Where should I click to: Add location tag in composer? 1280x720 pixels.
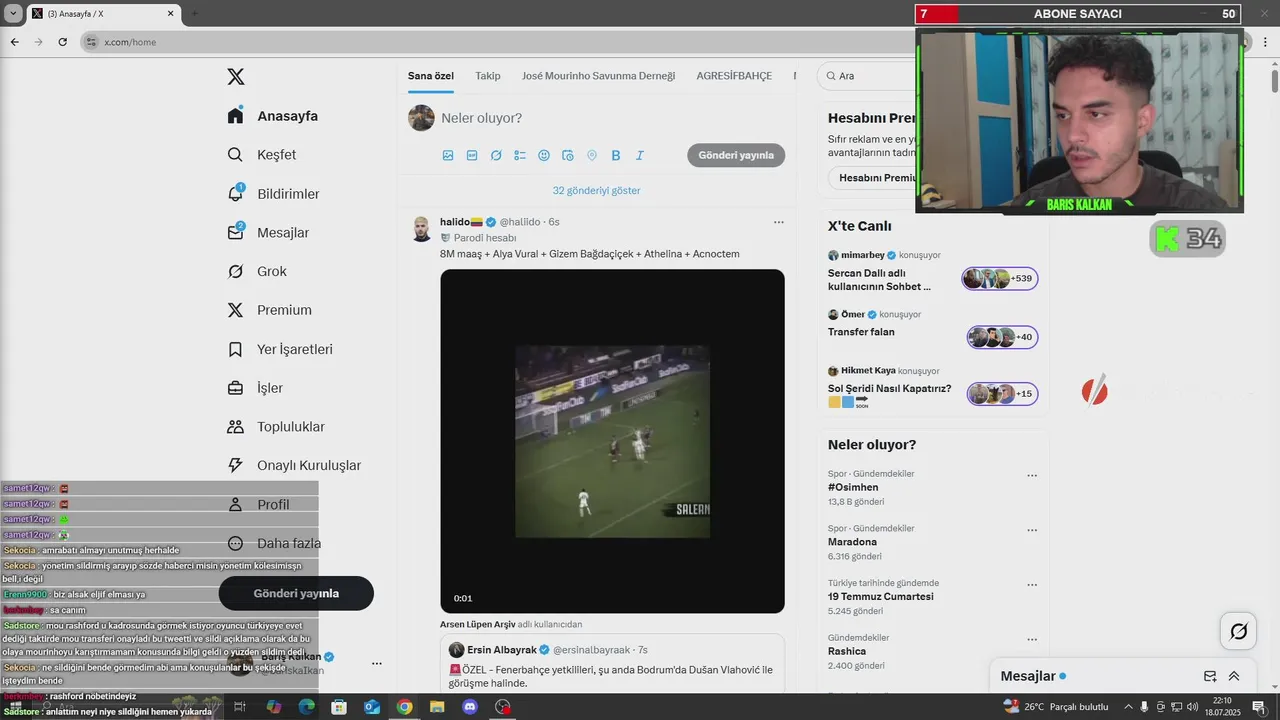(x=592, y=155)
